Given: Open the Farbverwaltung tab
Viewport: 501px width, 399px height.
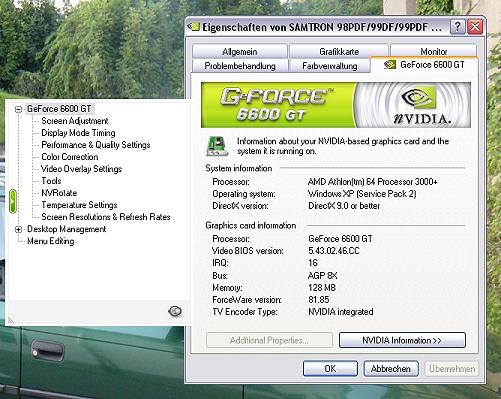Looking at the screenshot, I should pyautogui.click(x=330, y=66).
